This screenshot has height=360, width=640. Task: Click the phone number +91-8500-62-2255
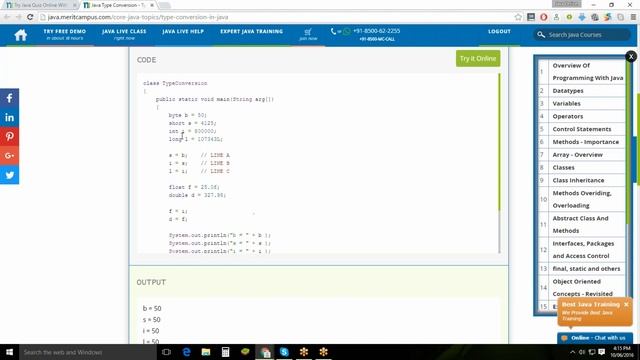[x=376, y=31]
